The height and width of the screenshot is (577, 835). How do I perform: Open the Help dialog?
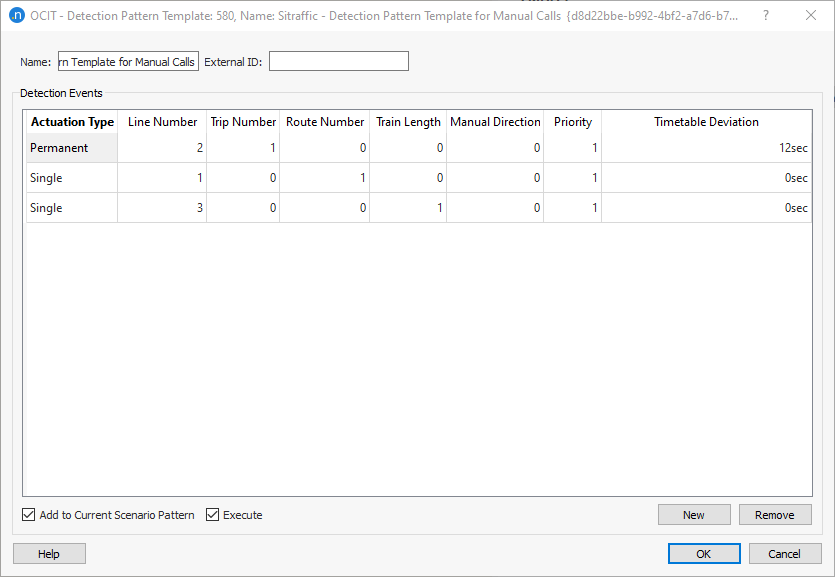[49, 553]
